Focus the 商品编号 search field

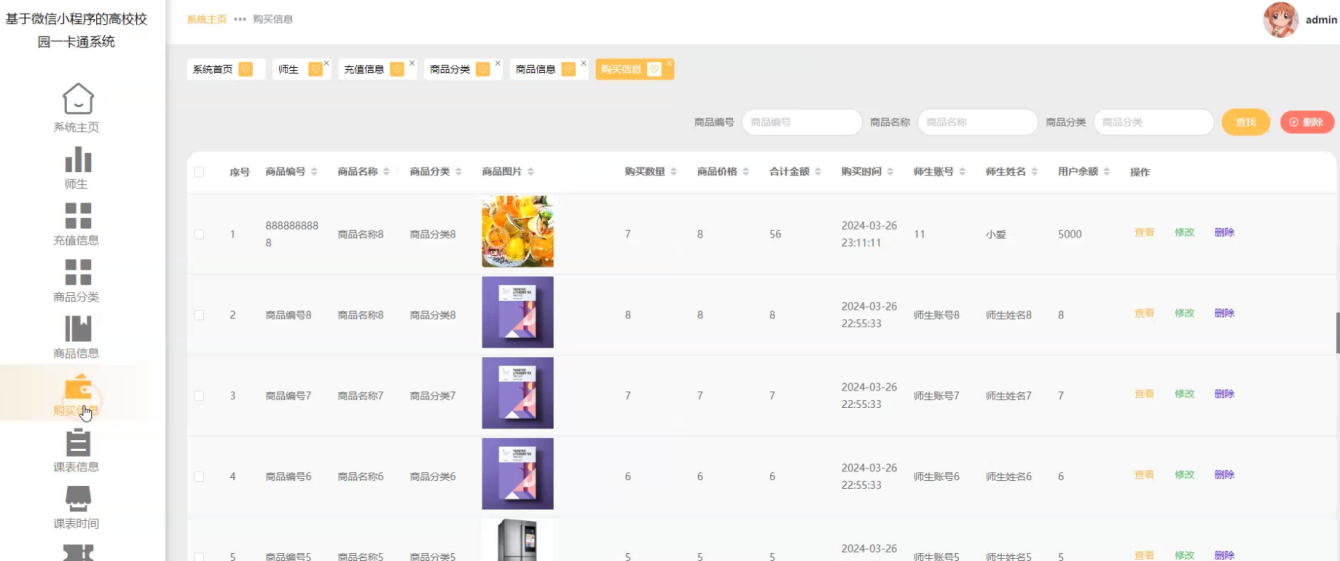pyautogui.click(x=802, y=122)
